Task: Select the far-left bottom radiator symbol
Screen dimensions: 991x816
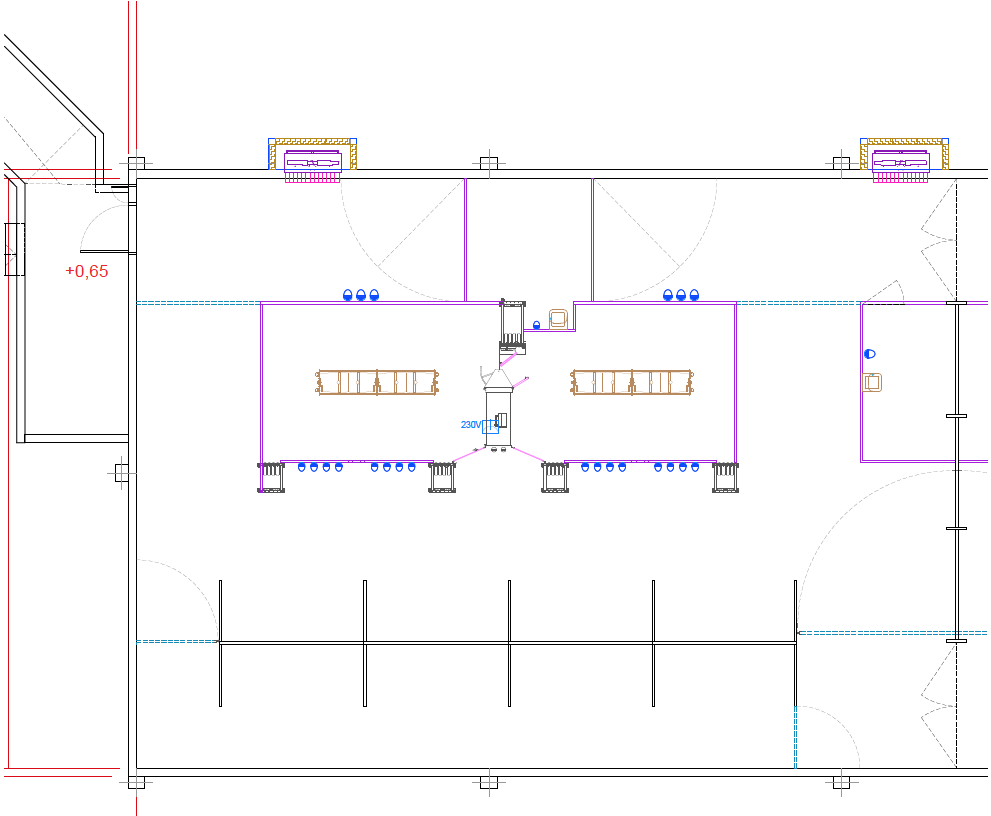Action: (x=271, y=478)
